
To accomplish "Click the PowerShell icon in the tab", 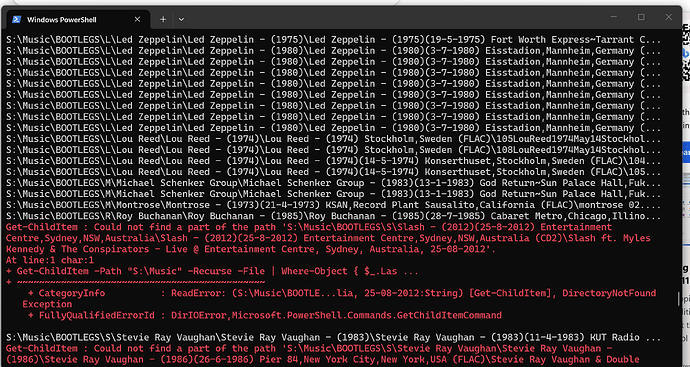I will point(17,19).
